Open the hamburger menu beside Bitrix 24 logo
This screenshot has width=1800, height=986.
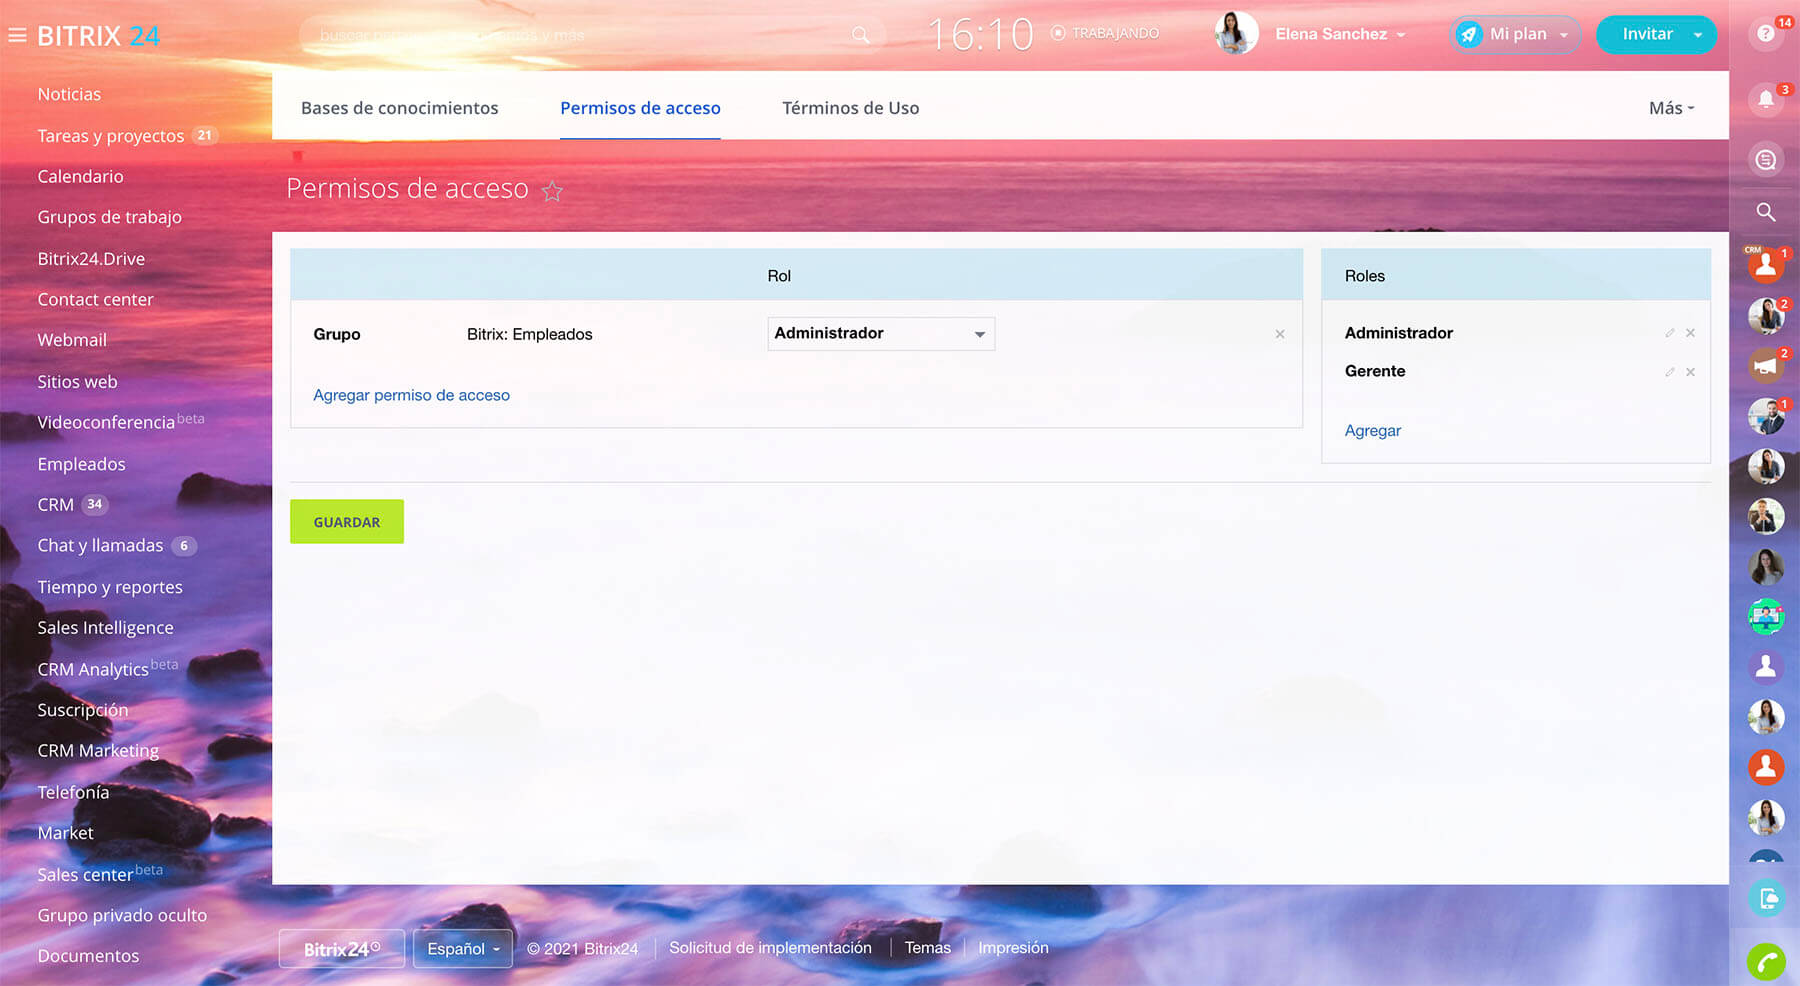17,36
